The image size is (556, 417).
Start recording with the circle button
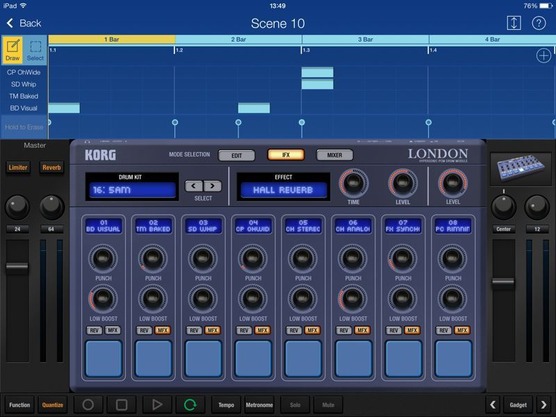[88, 405]
